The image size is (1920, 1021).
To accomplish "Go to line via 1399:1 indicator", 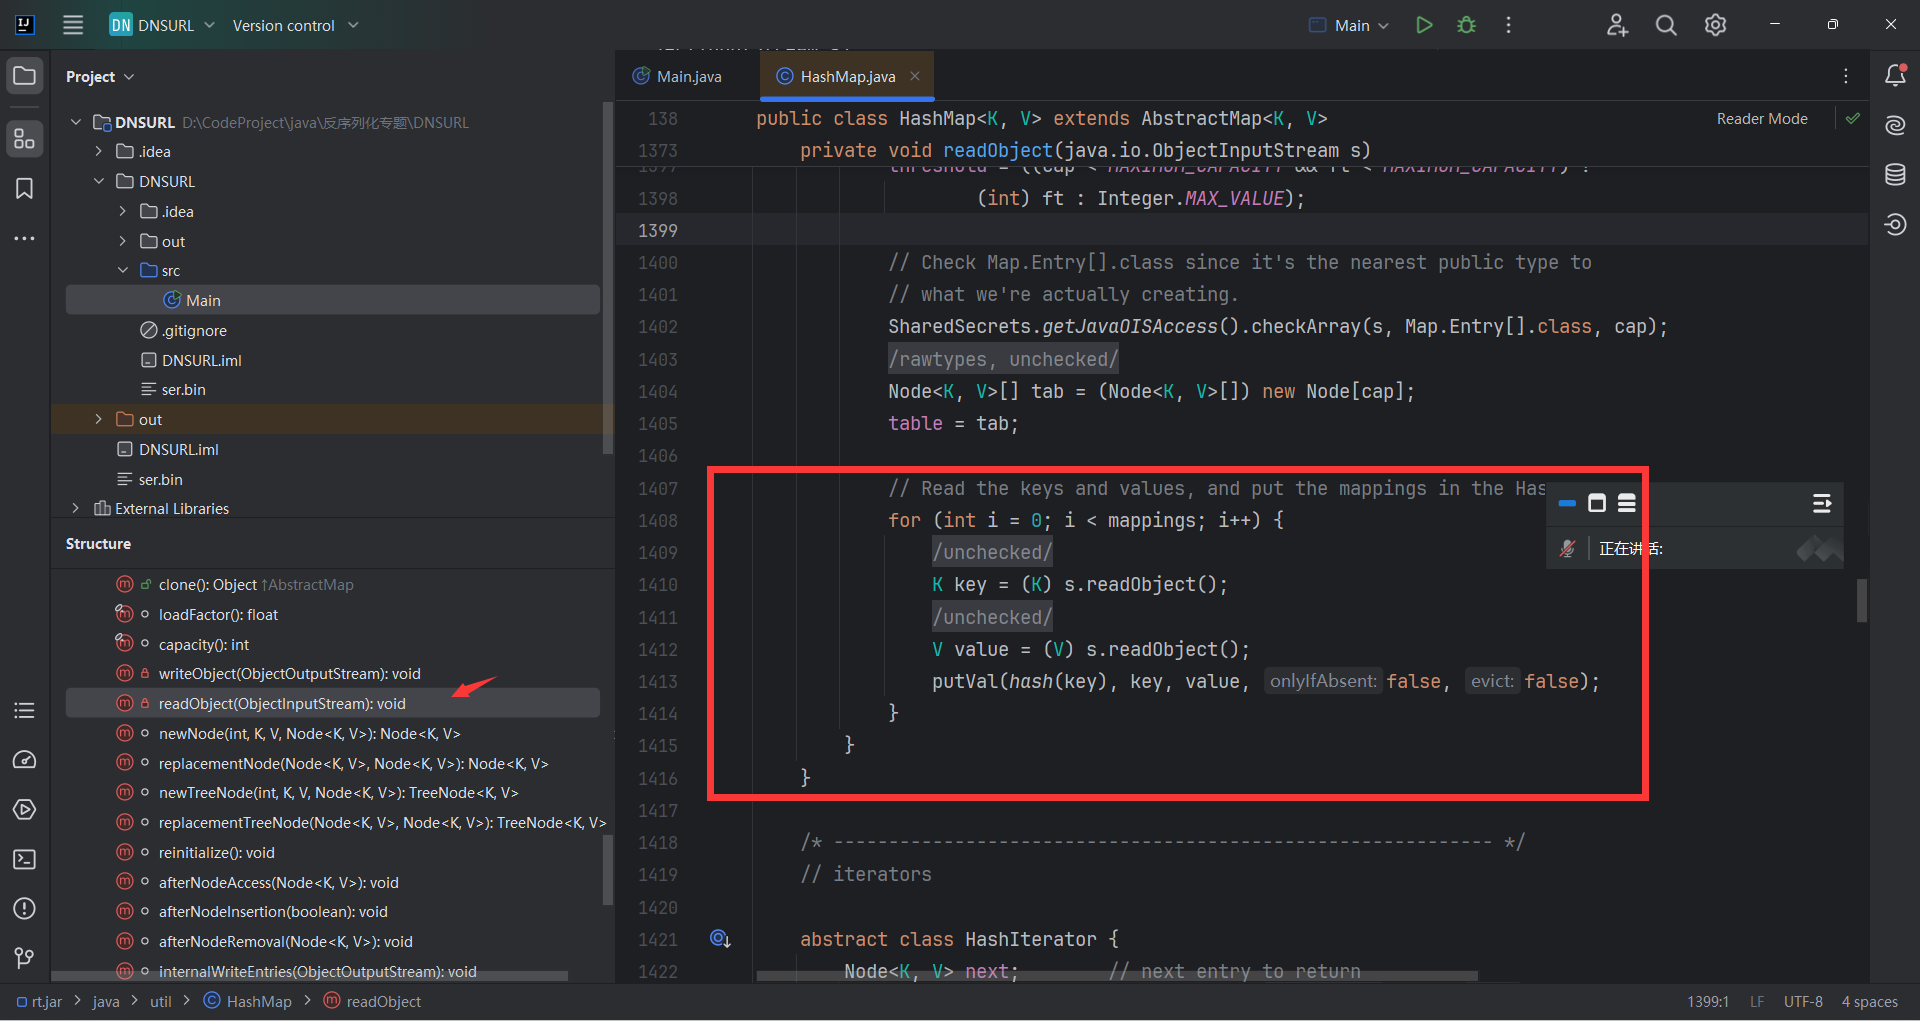I will point(1708,1001).
